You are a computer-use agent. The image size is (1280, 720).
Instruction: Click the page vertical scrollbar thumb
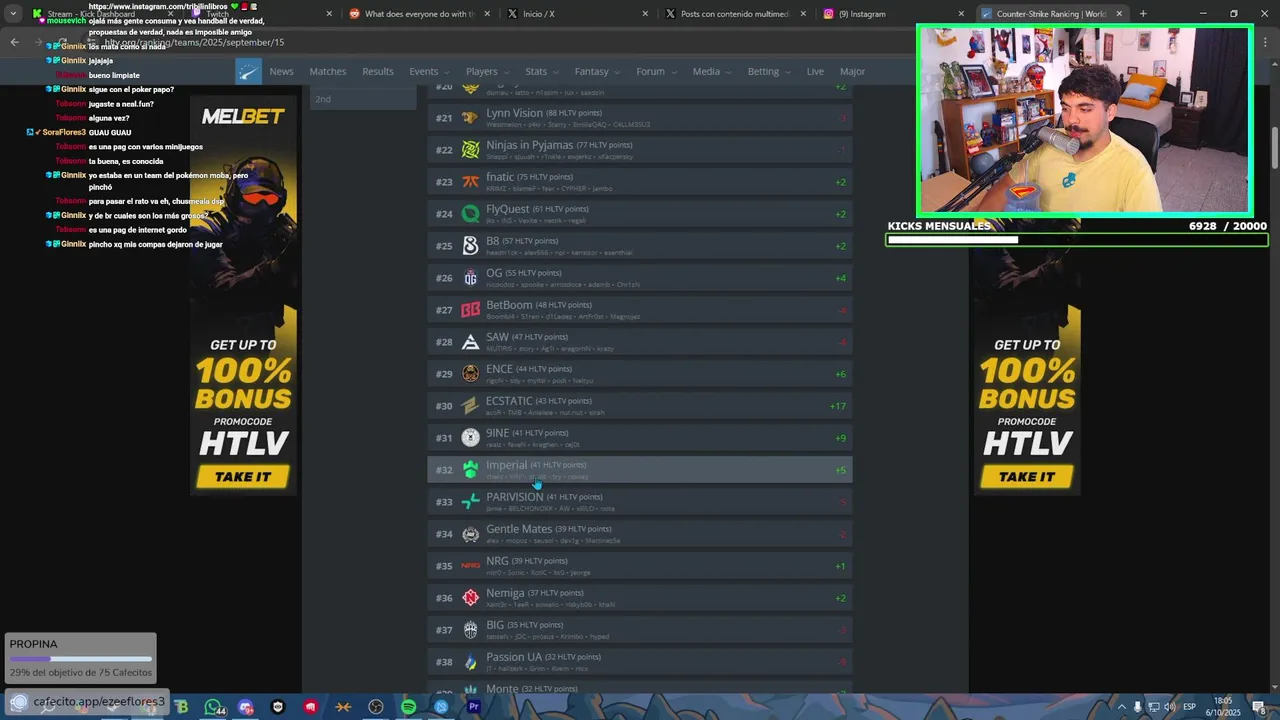point(1274,148)
